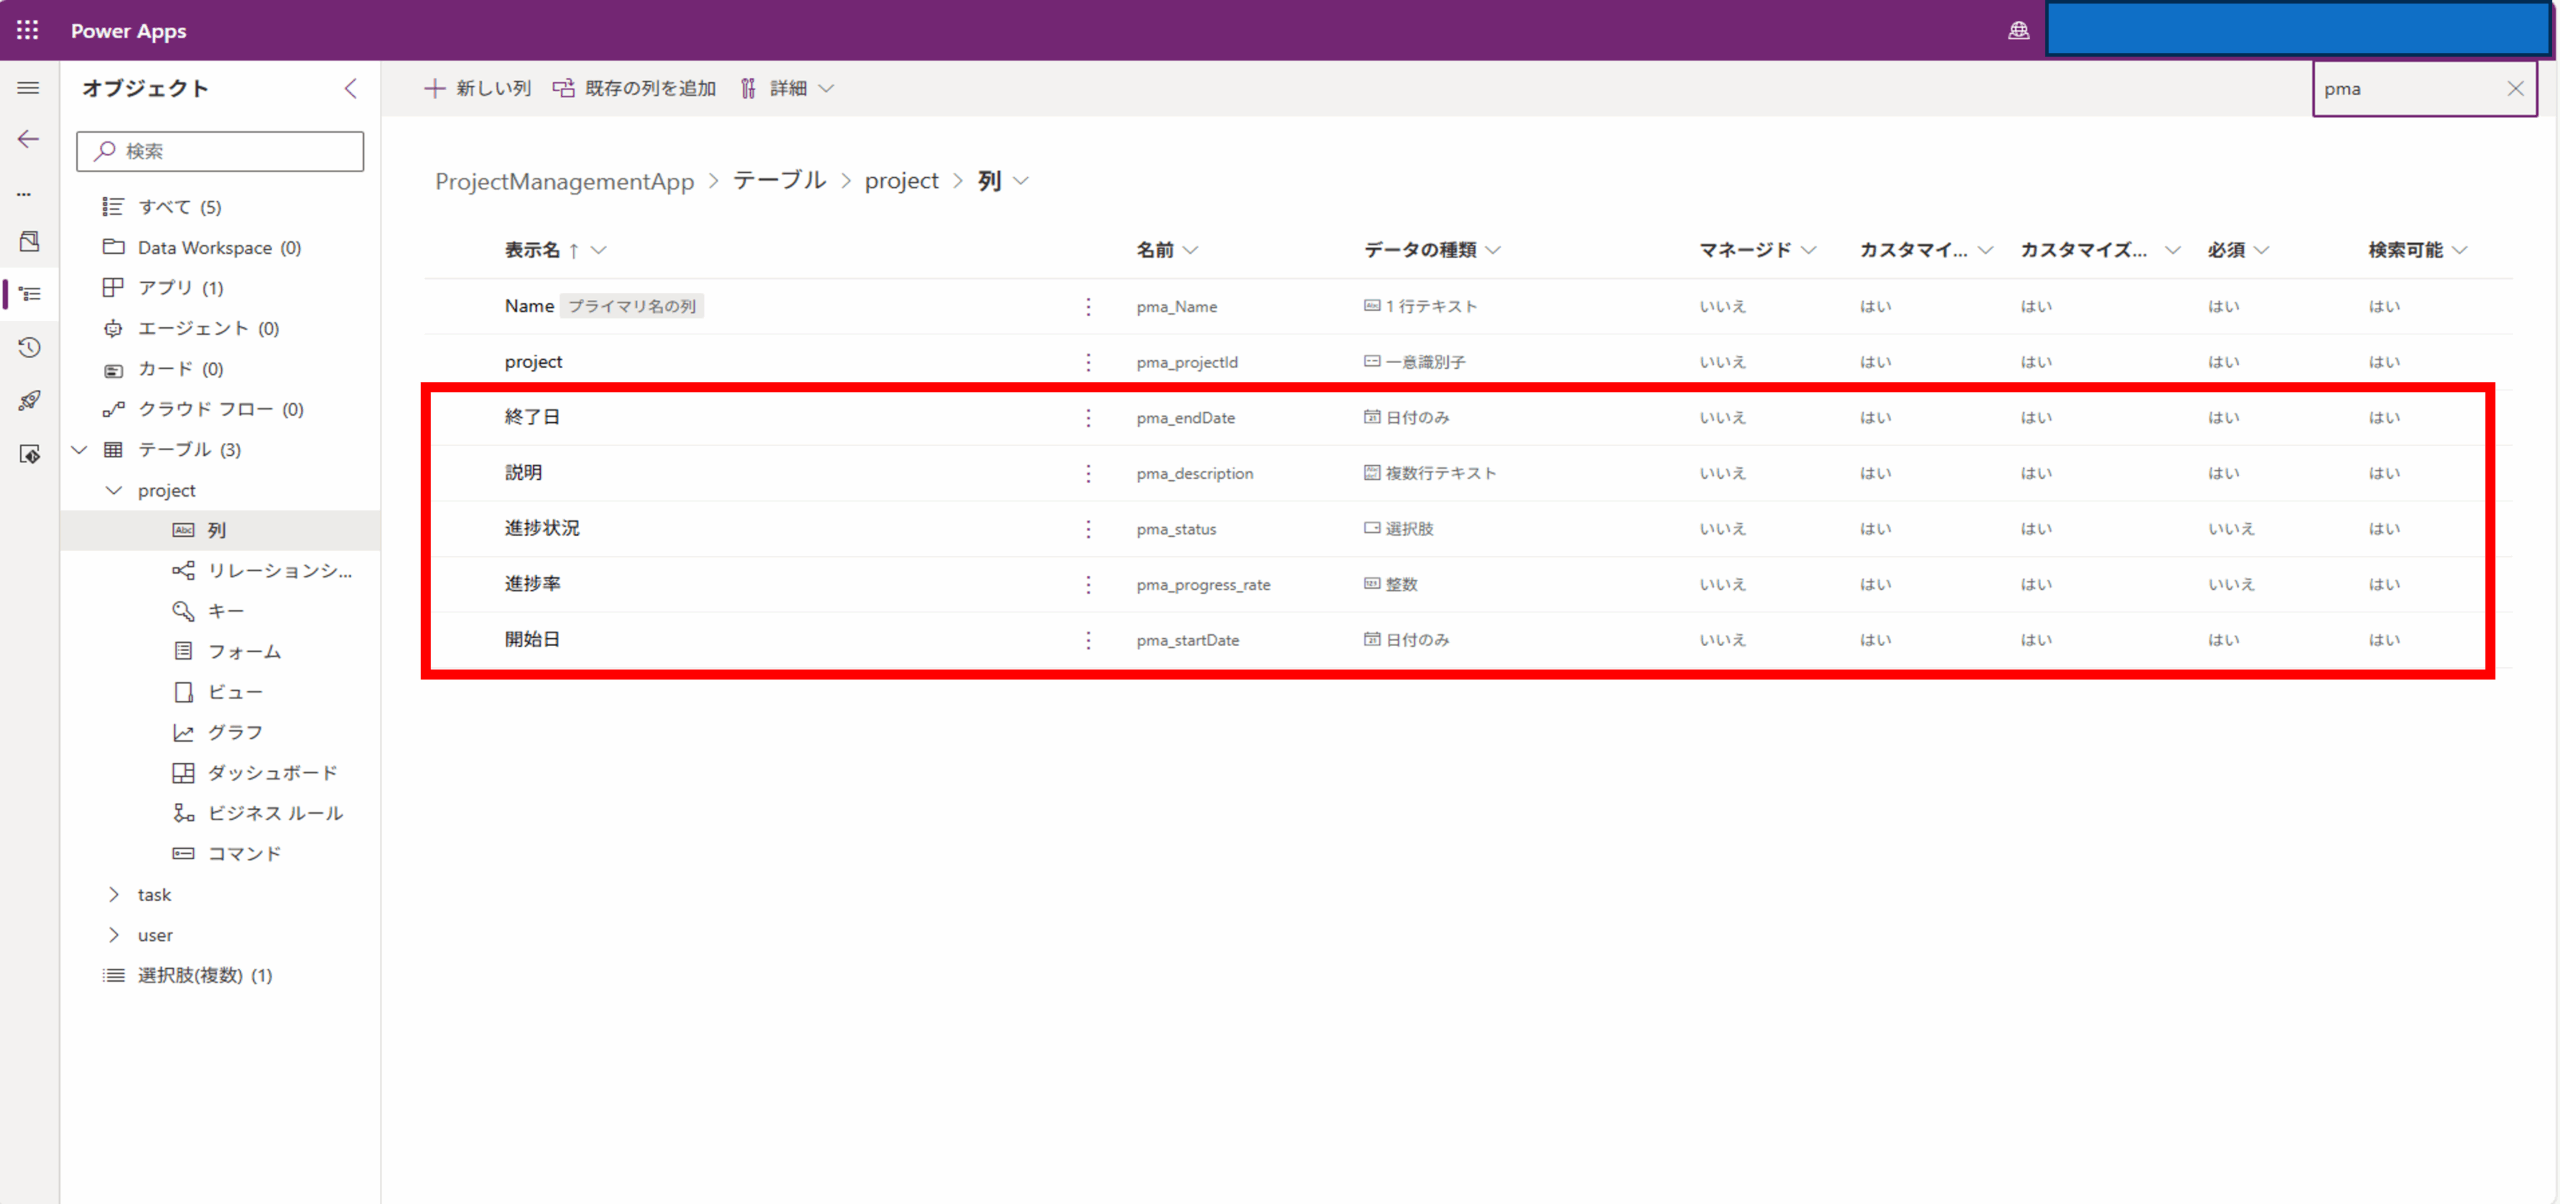Open the 表示名 column sort dropdown

(x=598, y=250)
